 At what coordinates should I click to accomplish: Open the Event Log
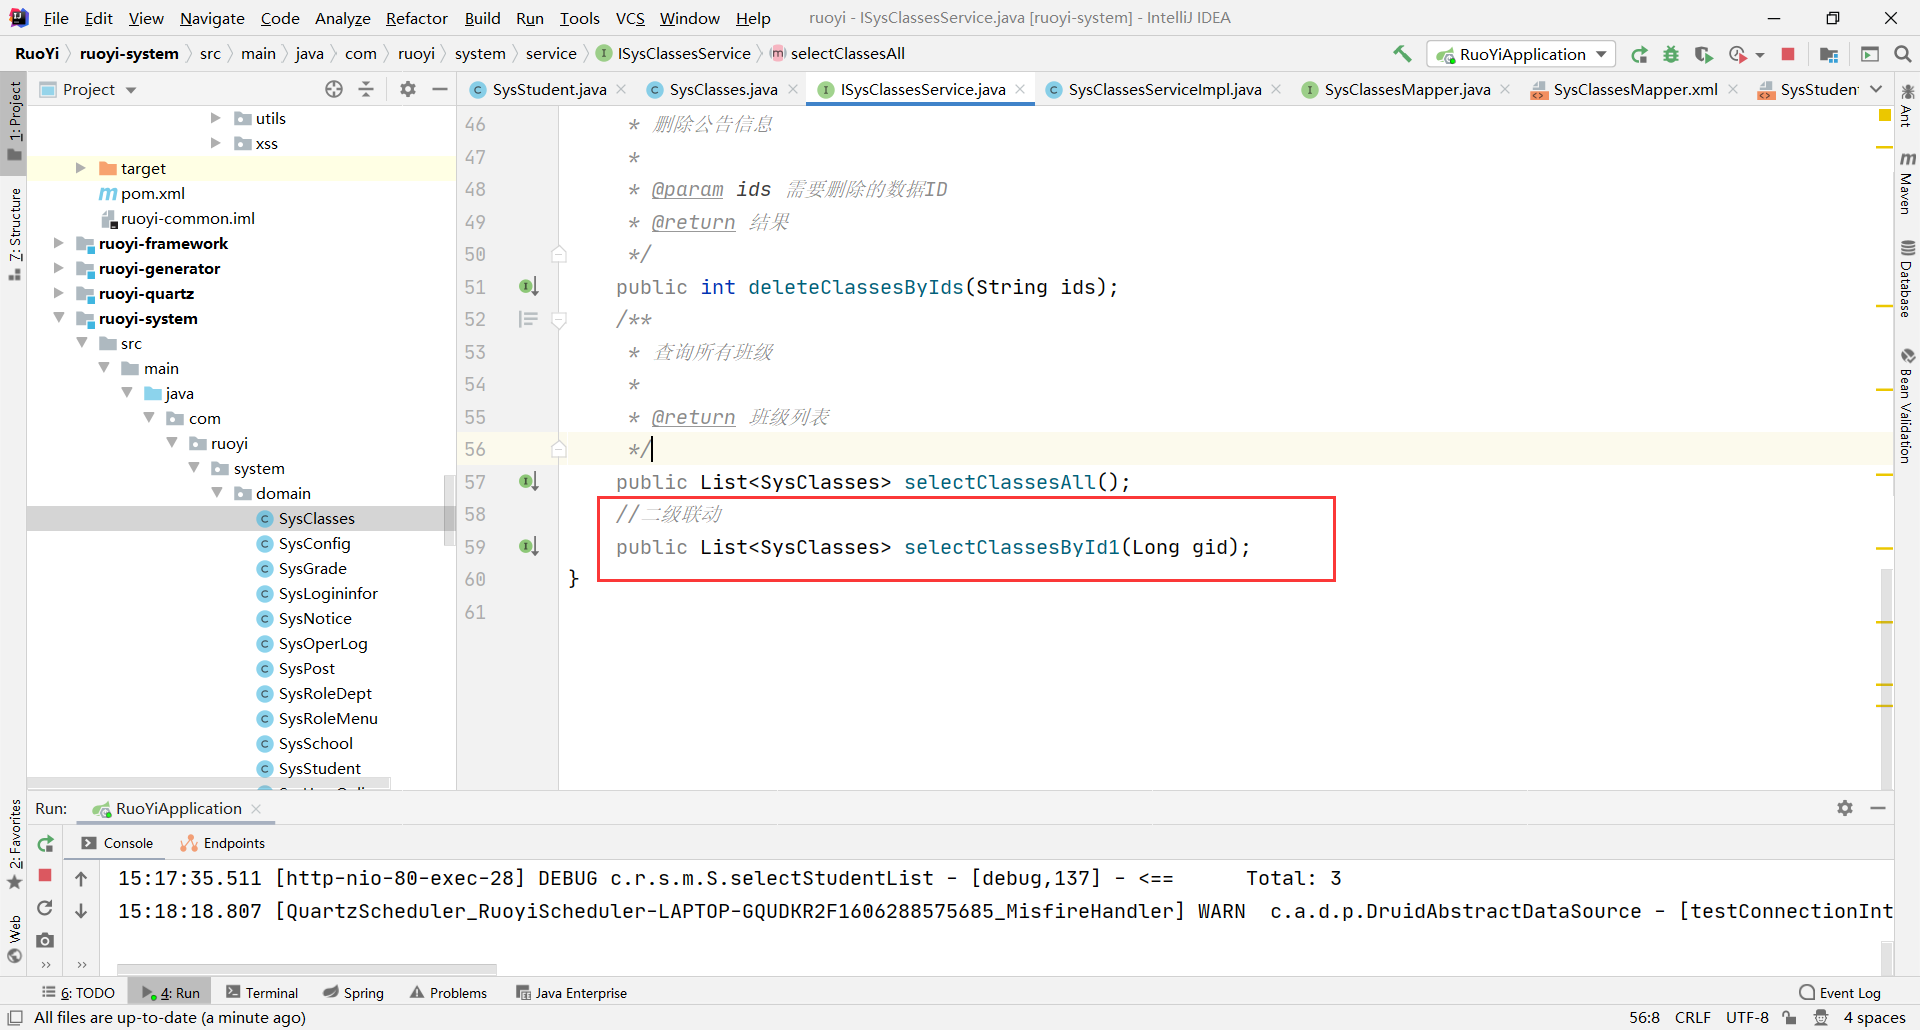(x=1840, y=993)
